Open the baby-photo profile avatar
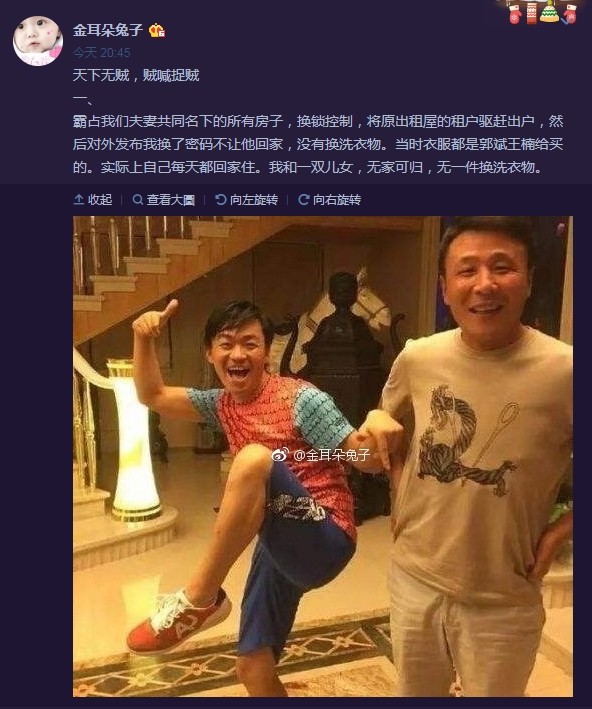 pos(38,41)
